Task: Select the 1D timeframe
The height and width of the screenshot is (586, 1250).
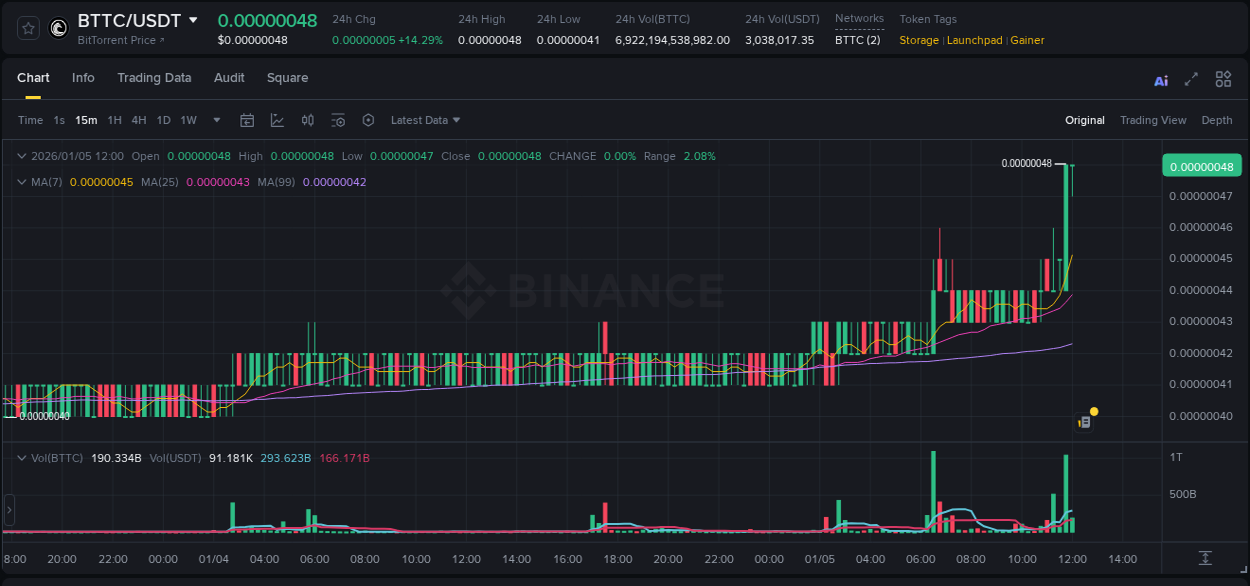Action: [x=163, y=119]
